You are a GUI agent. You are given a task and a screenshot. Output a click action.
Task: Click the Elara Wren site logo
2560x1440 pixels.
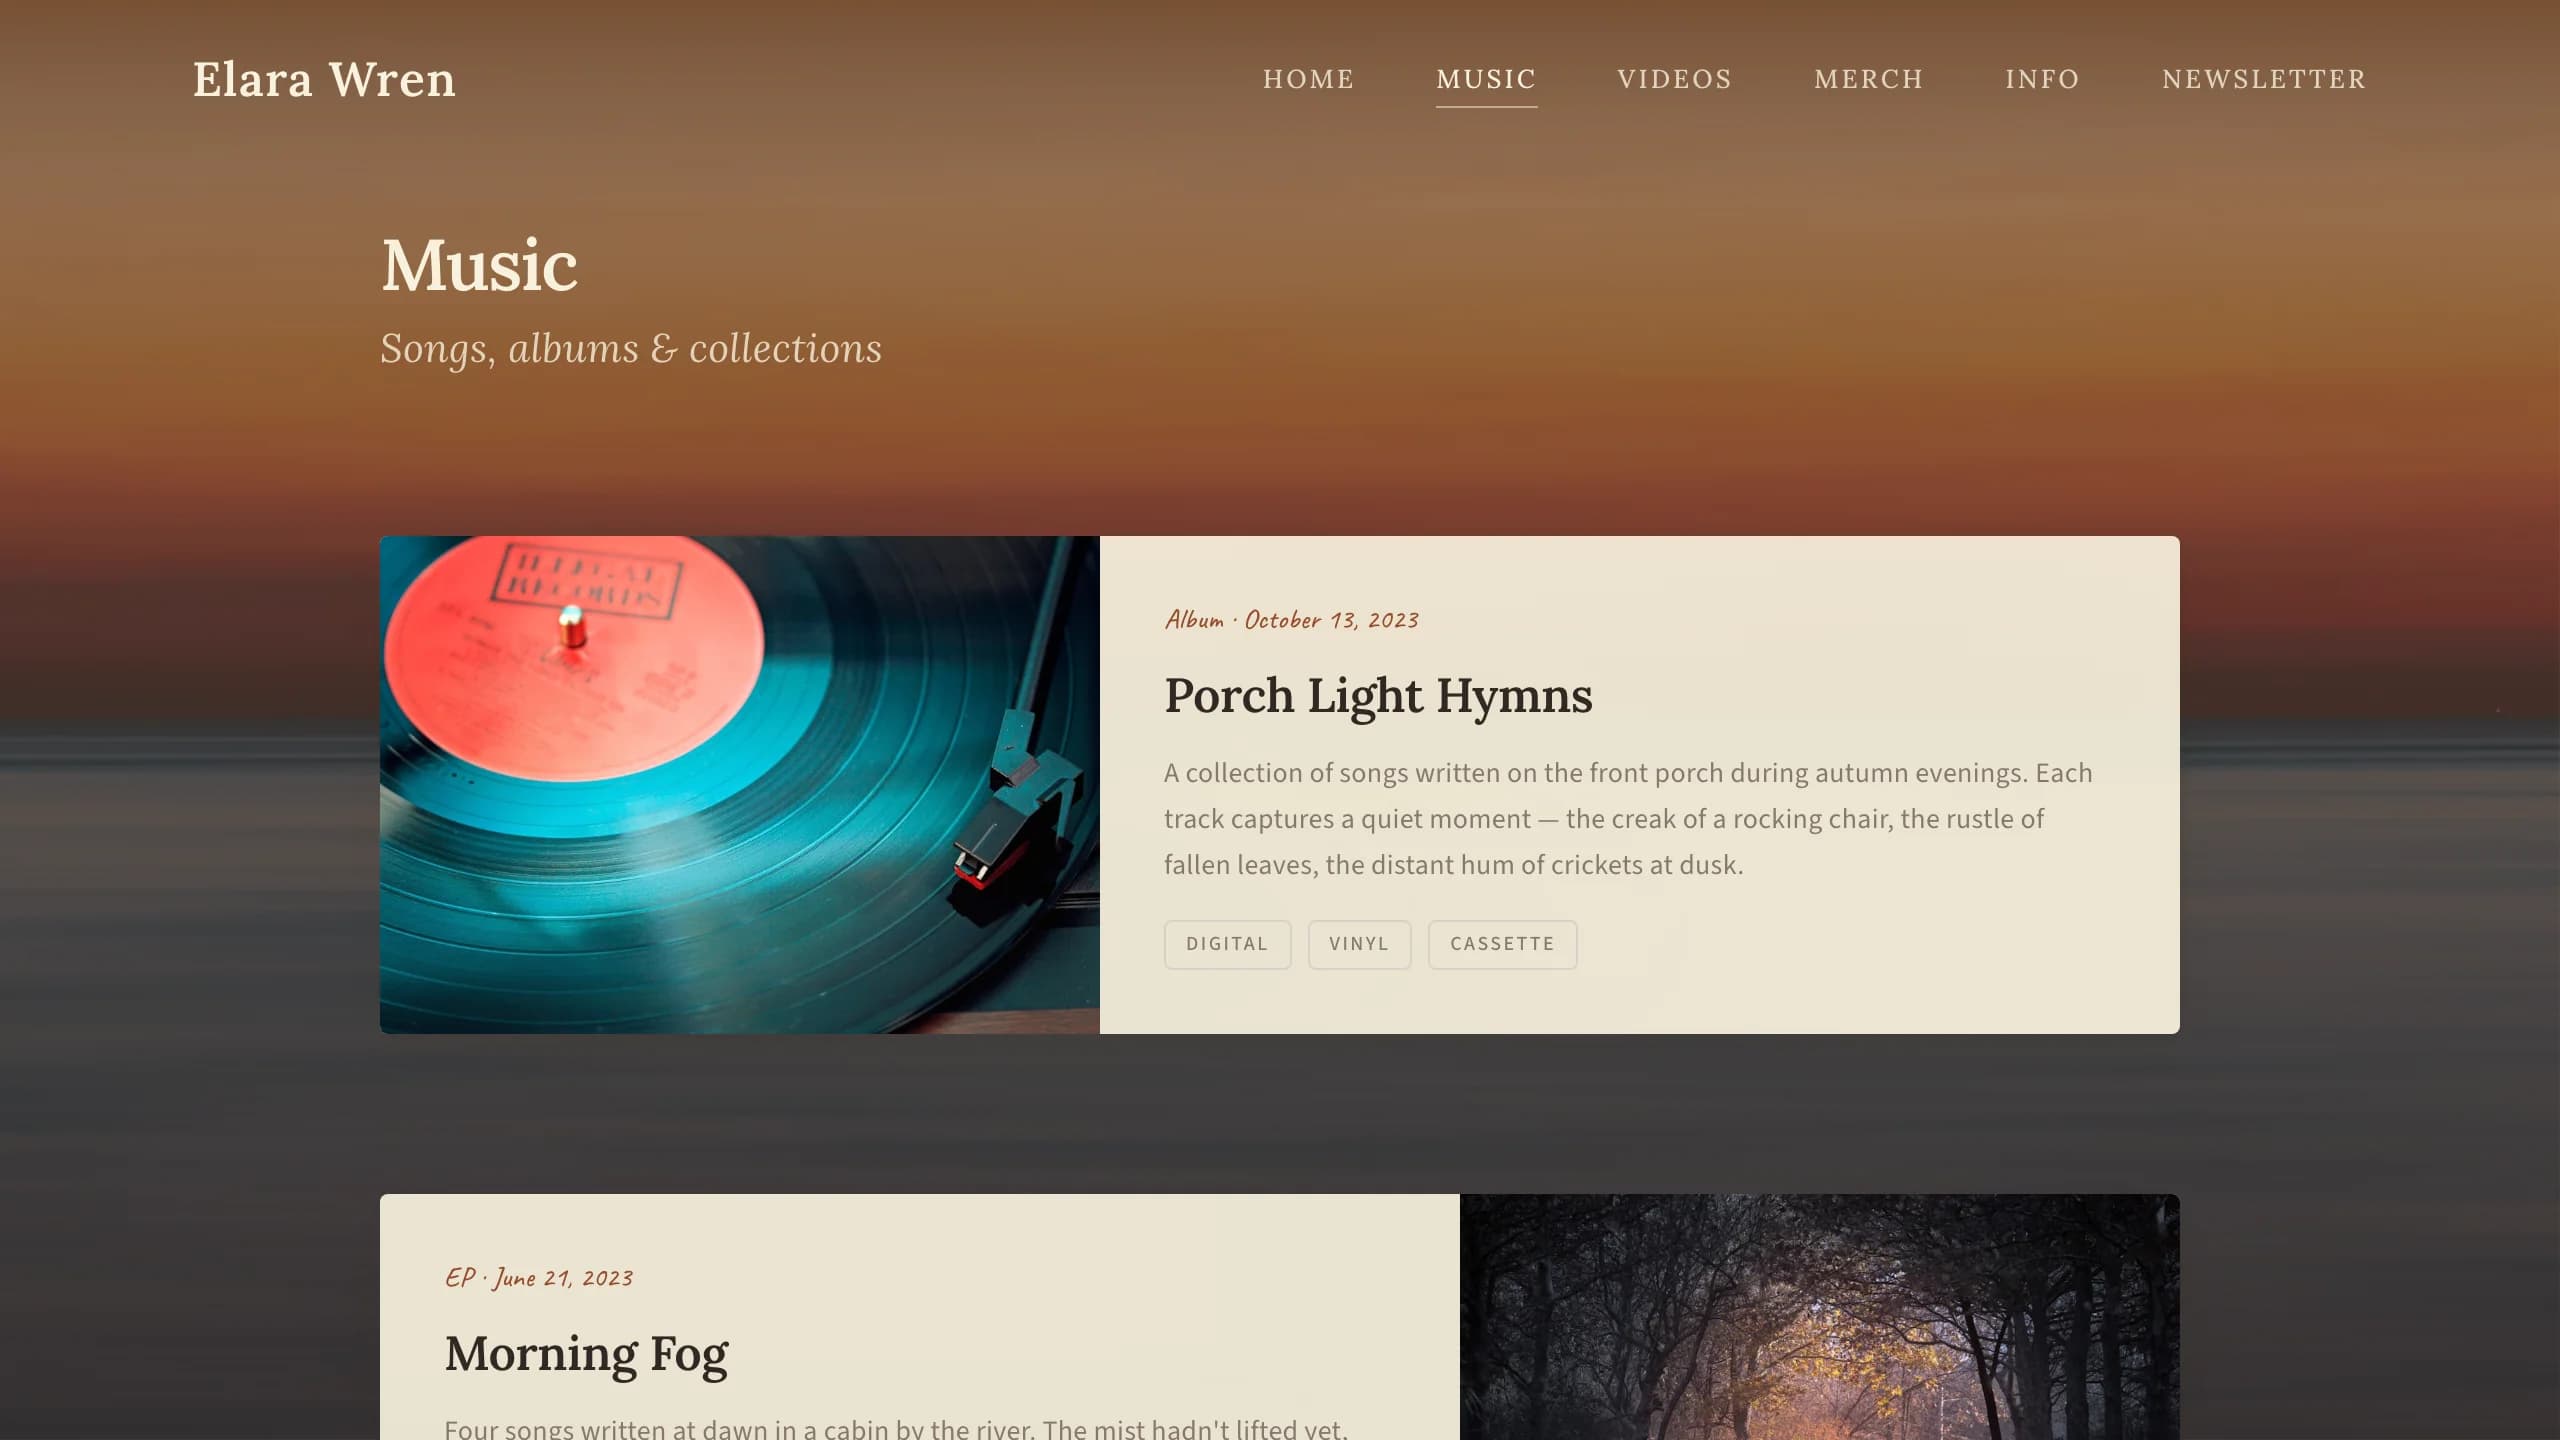pos(324,80)
